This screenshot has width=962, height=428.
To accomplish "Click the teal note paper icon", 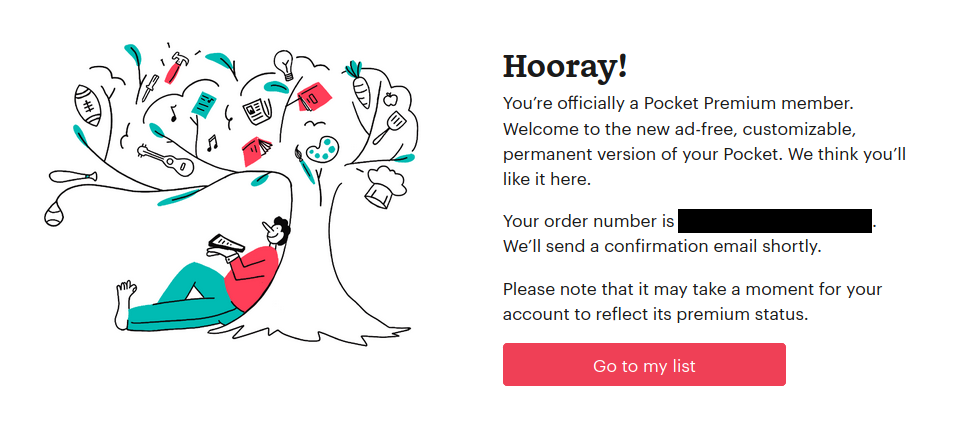I will point(204,104).
